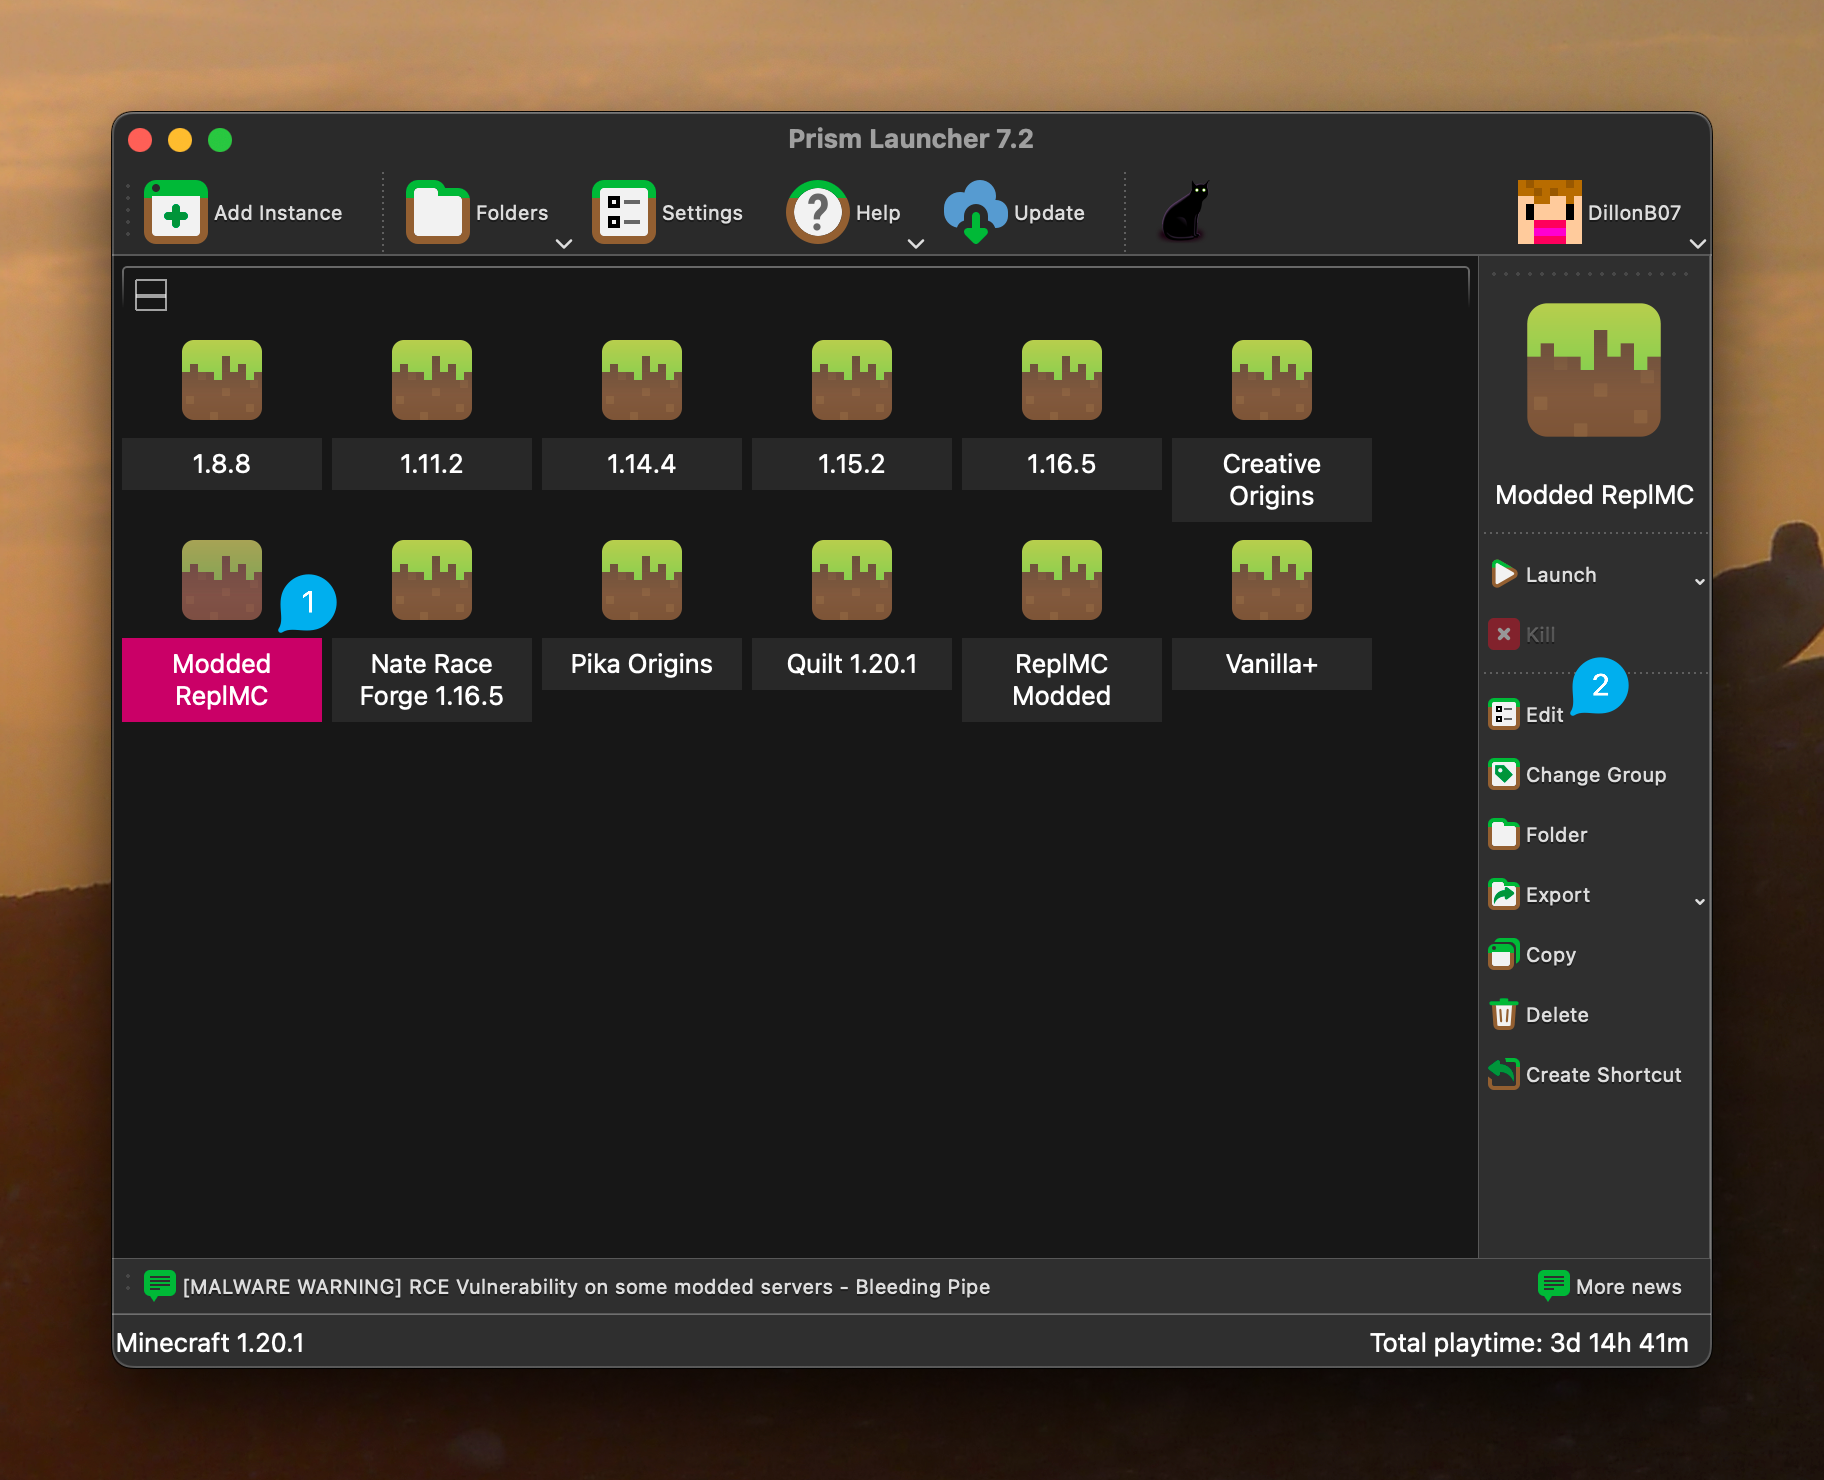
Task: Expand the Help dropdown arrow
Action: pyautogui.click(x=916, y=243)
